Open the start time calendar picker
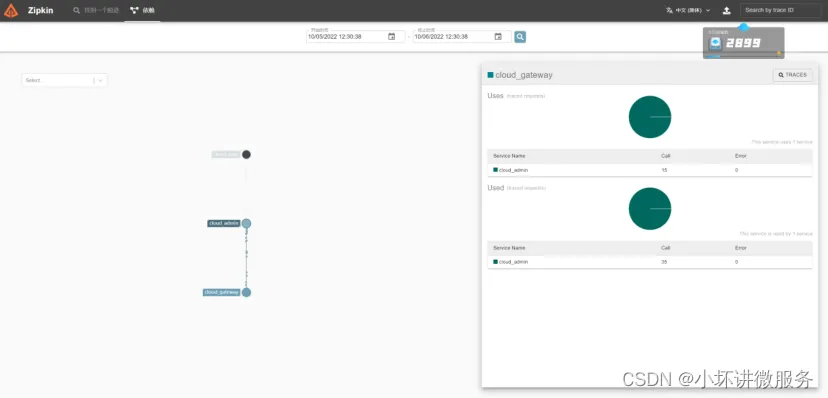The image size is (828, 398). pyautogui.click(x=391, y=36)
